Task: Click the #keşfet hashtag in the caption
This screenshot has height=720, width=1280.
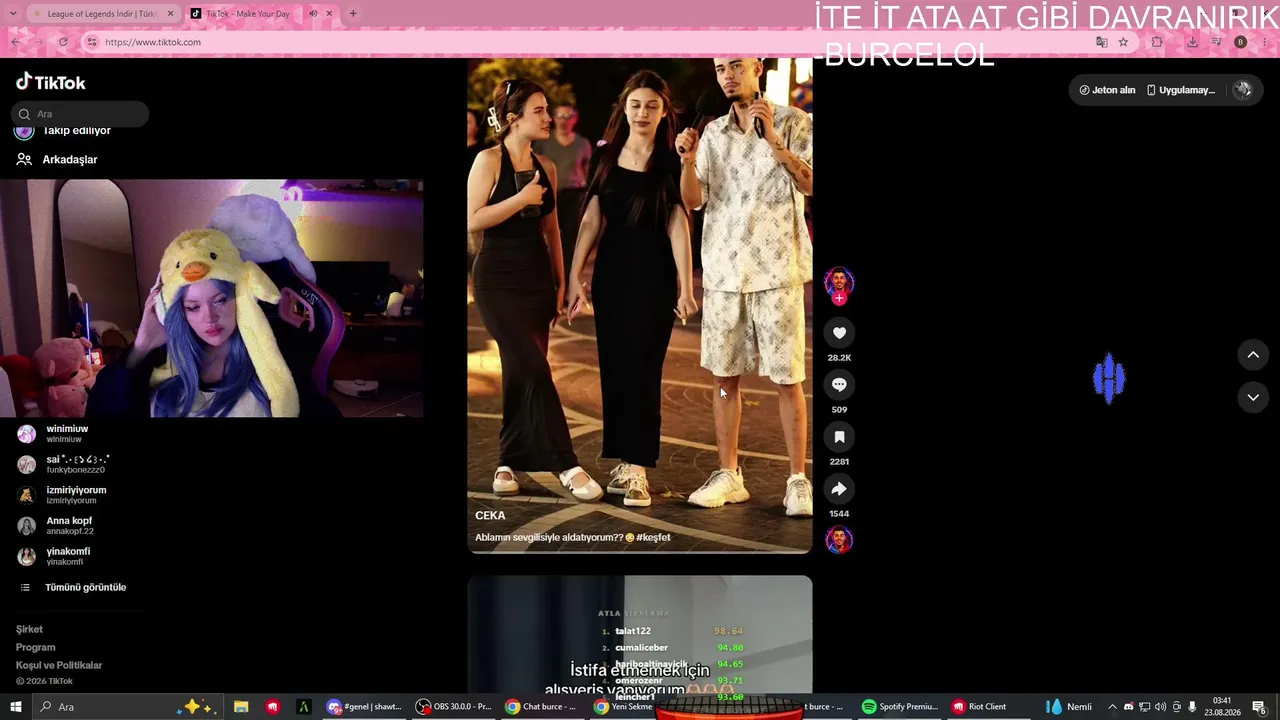Action: point(653,537)
